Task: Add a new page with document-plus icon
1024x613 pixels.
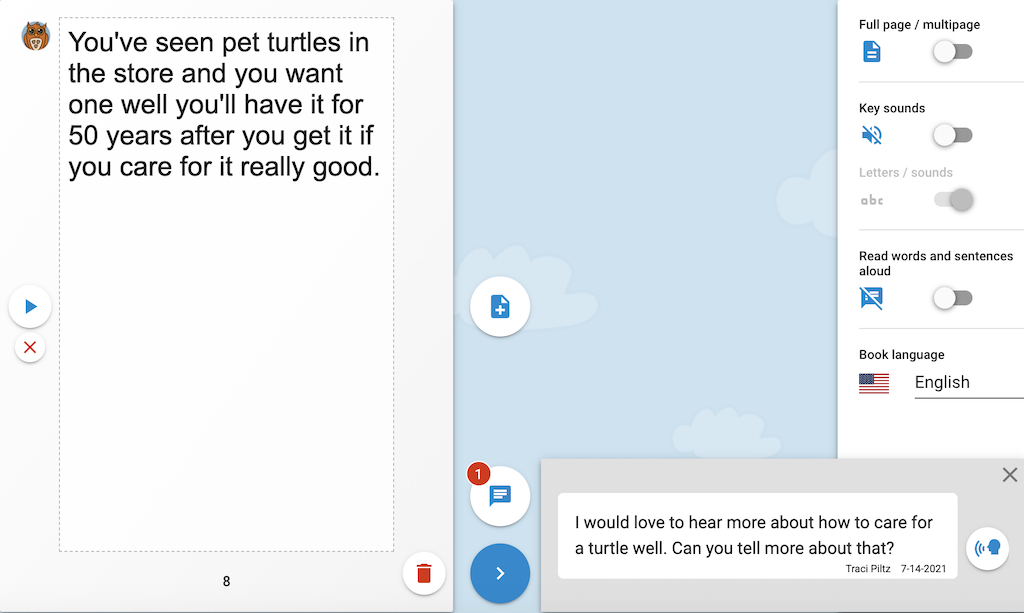Action: coord(500,306)
